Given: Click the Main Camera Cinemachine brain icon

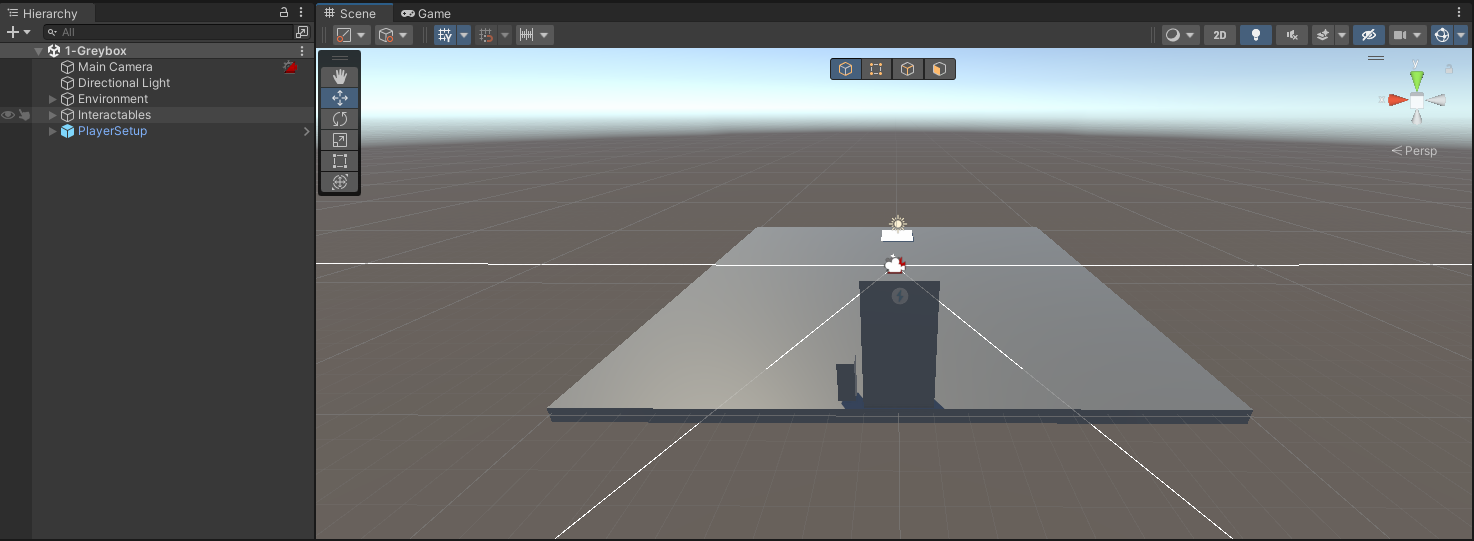Looking at the screenshot, I should 290,67.
